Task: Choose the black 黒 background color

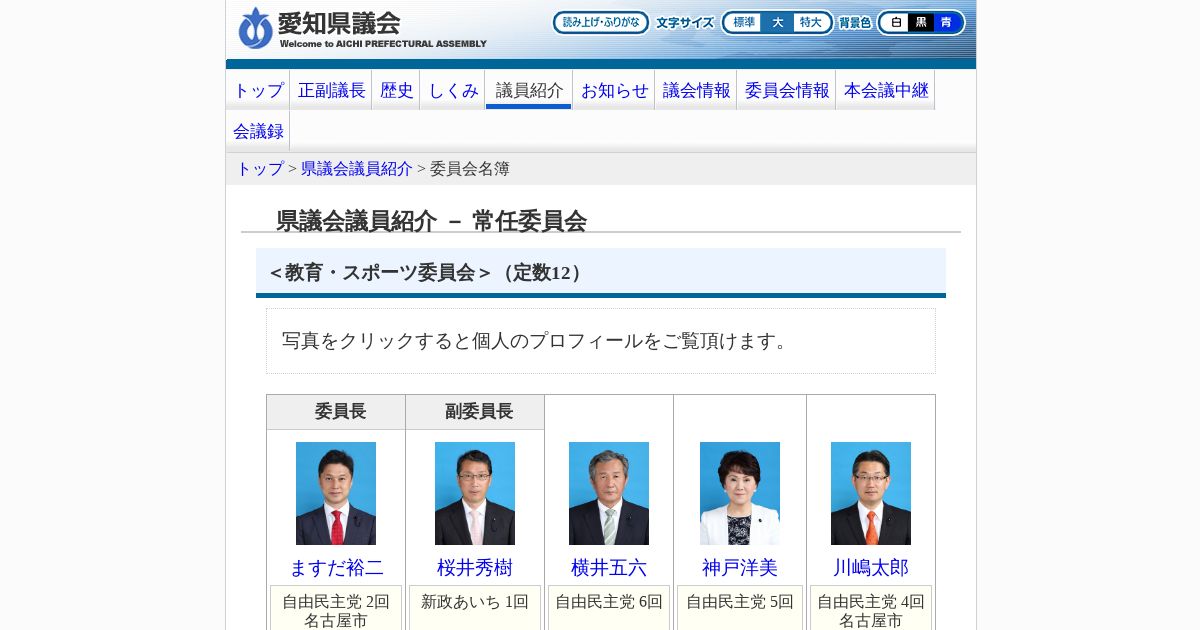Action: 920,22
